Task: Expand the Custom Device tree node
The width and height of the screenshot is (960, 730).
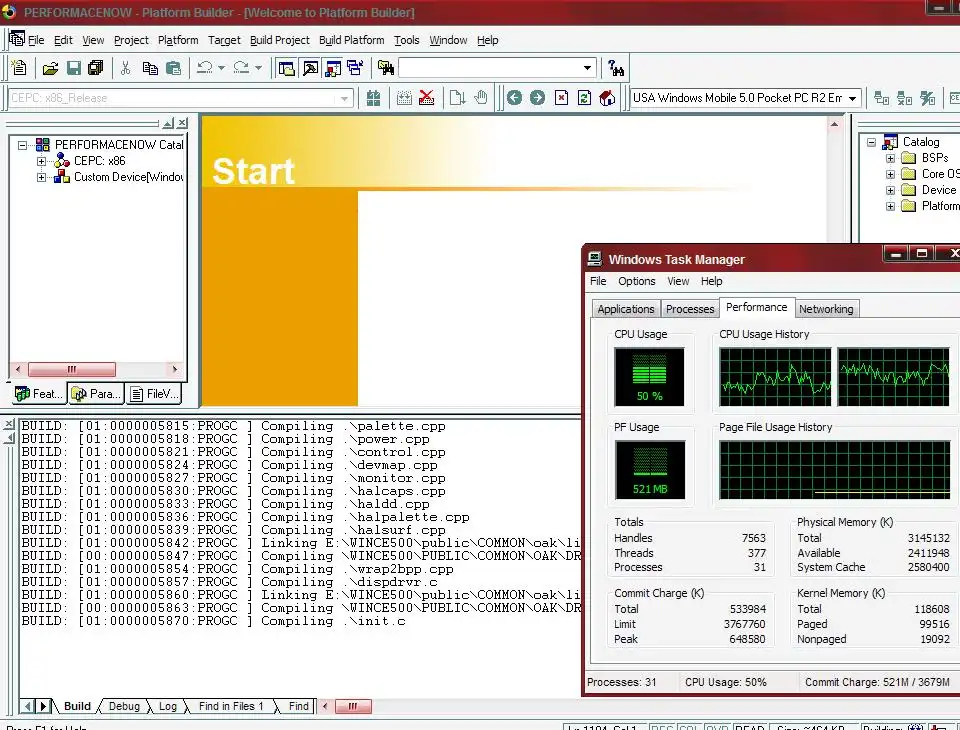Action: coord(41,177)
